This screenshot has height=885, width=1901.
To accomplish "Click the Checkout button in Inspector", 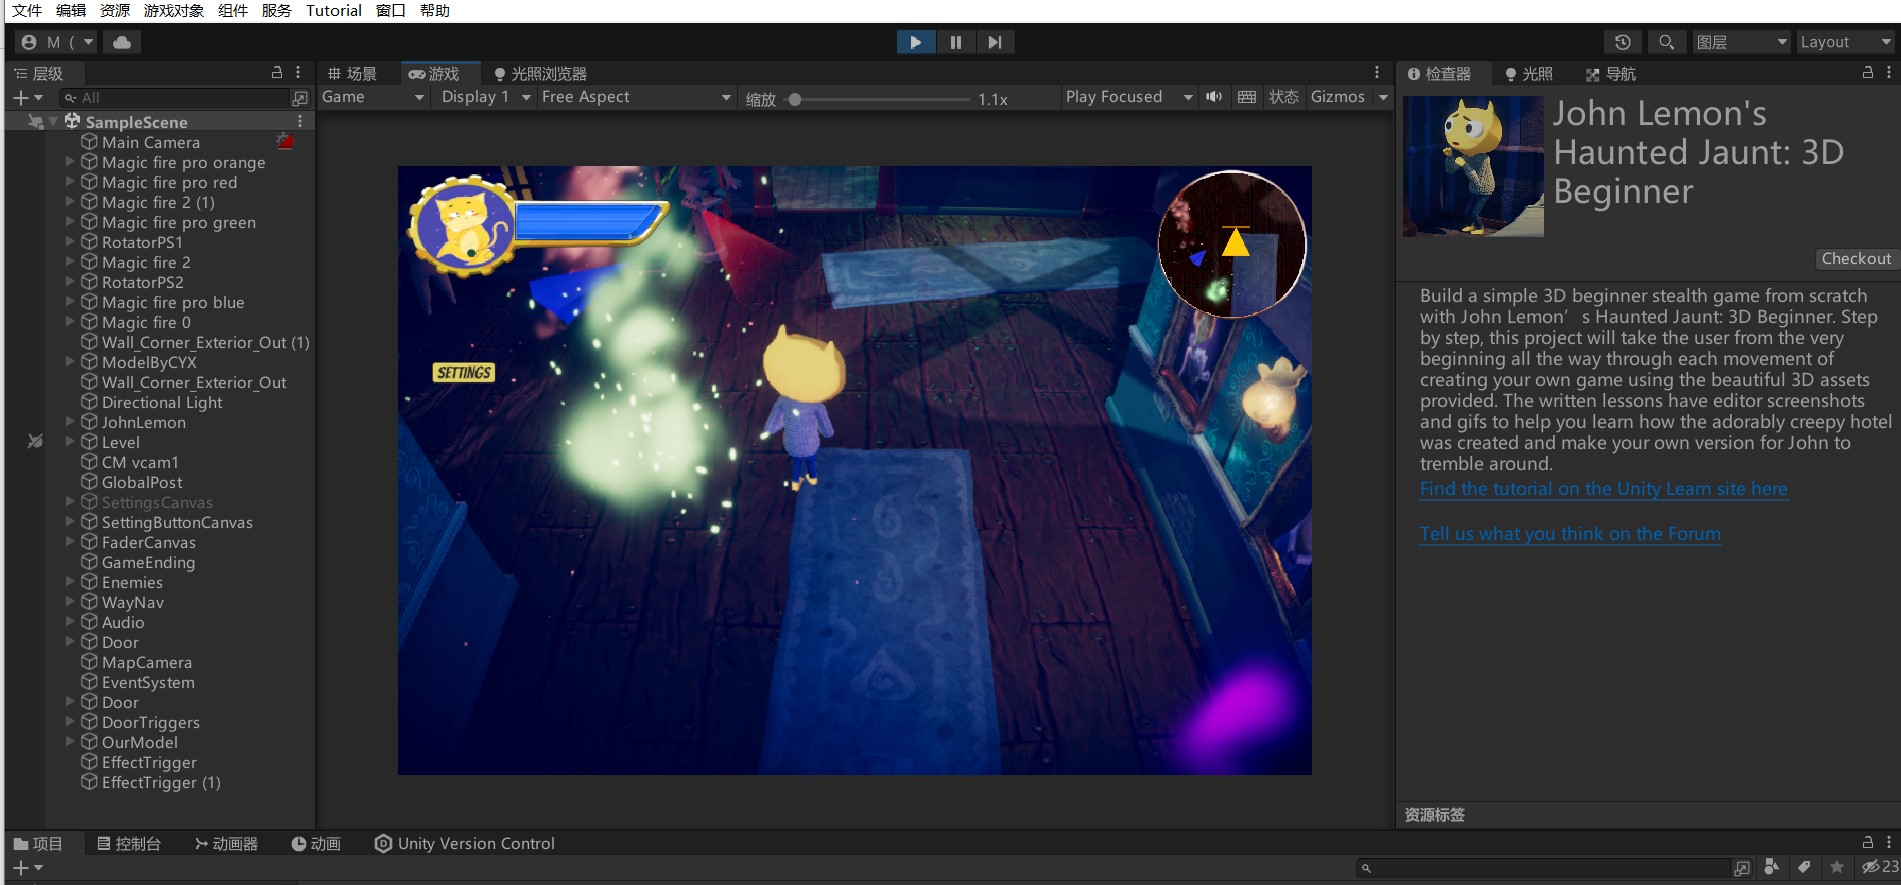I will coord(1856,258).
